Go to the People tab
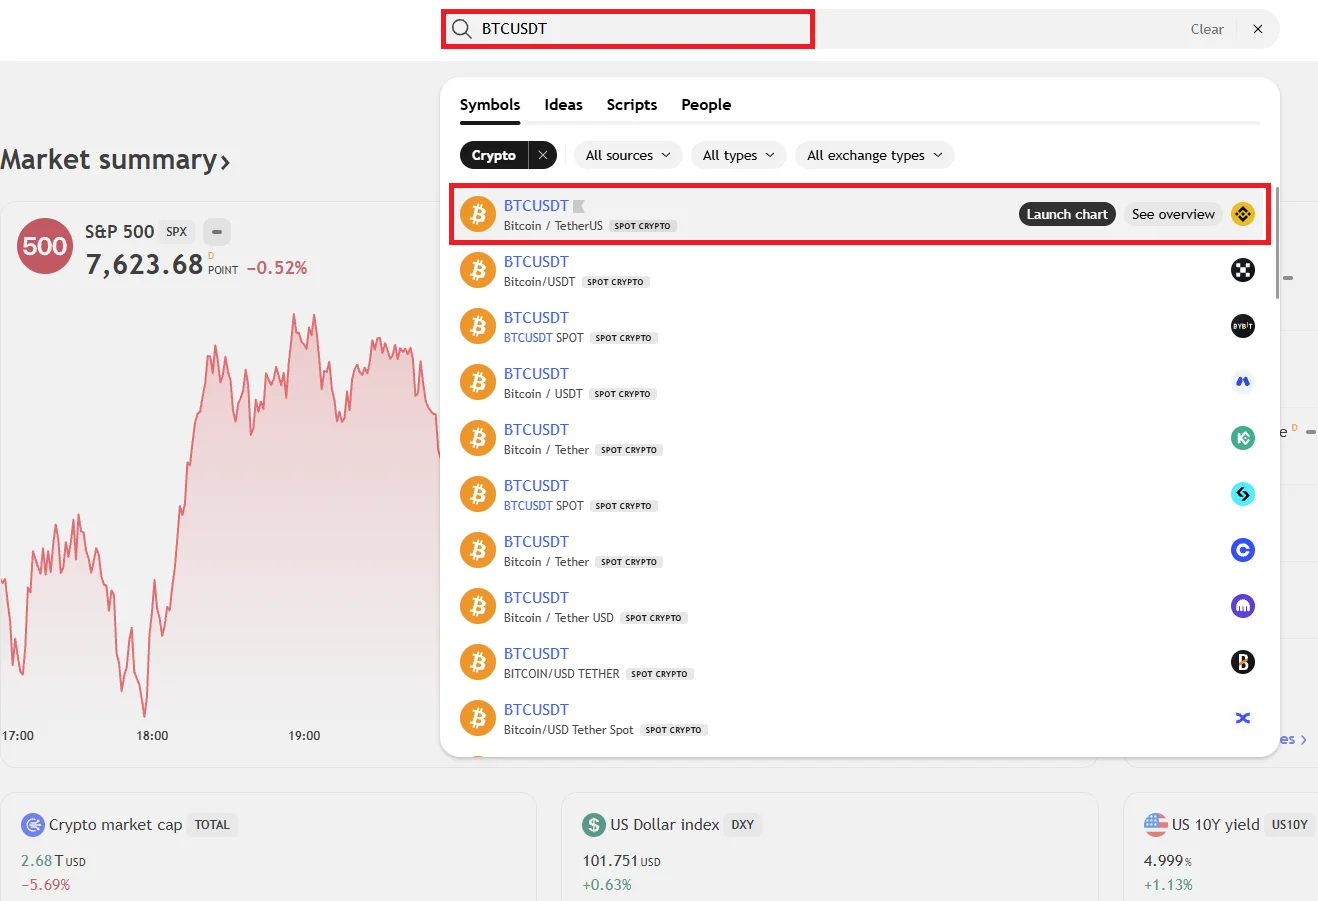1318x901 pixels. (x=706, y=105)
